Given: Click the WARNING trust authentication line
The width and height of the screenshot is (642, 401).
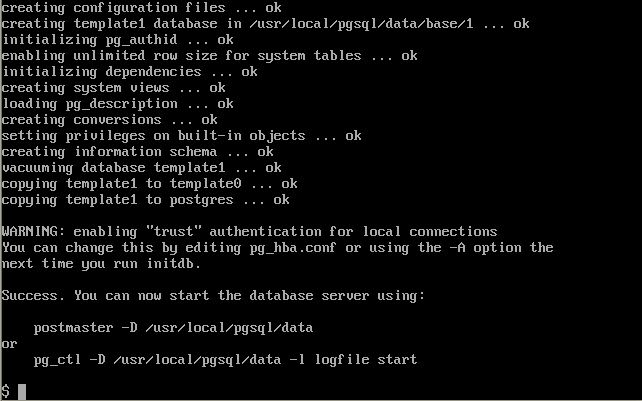Looking at the screenshot, I should pyautogui.click(x=249, y=232).
